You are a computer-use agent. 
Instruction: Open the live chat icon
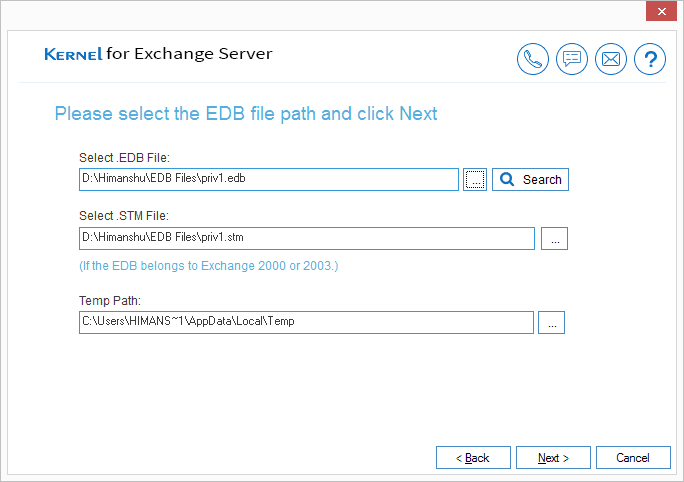(571, 59)
